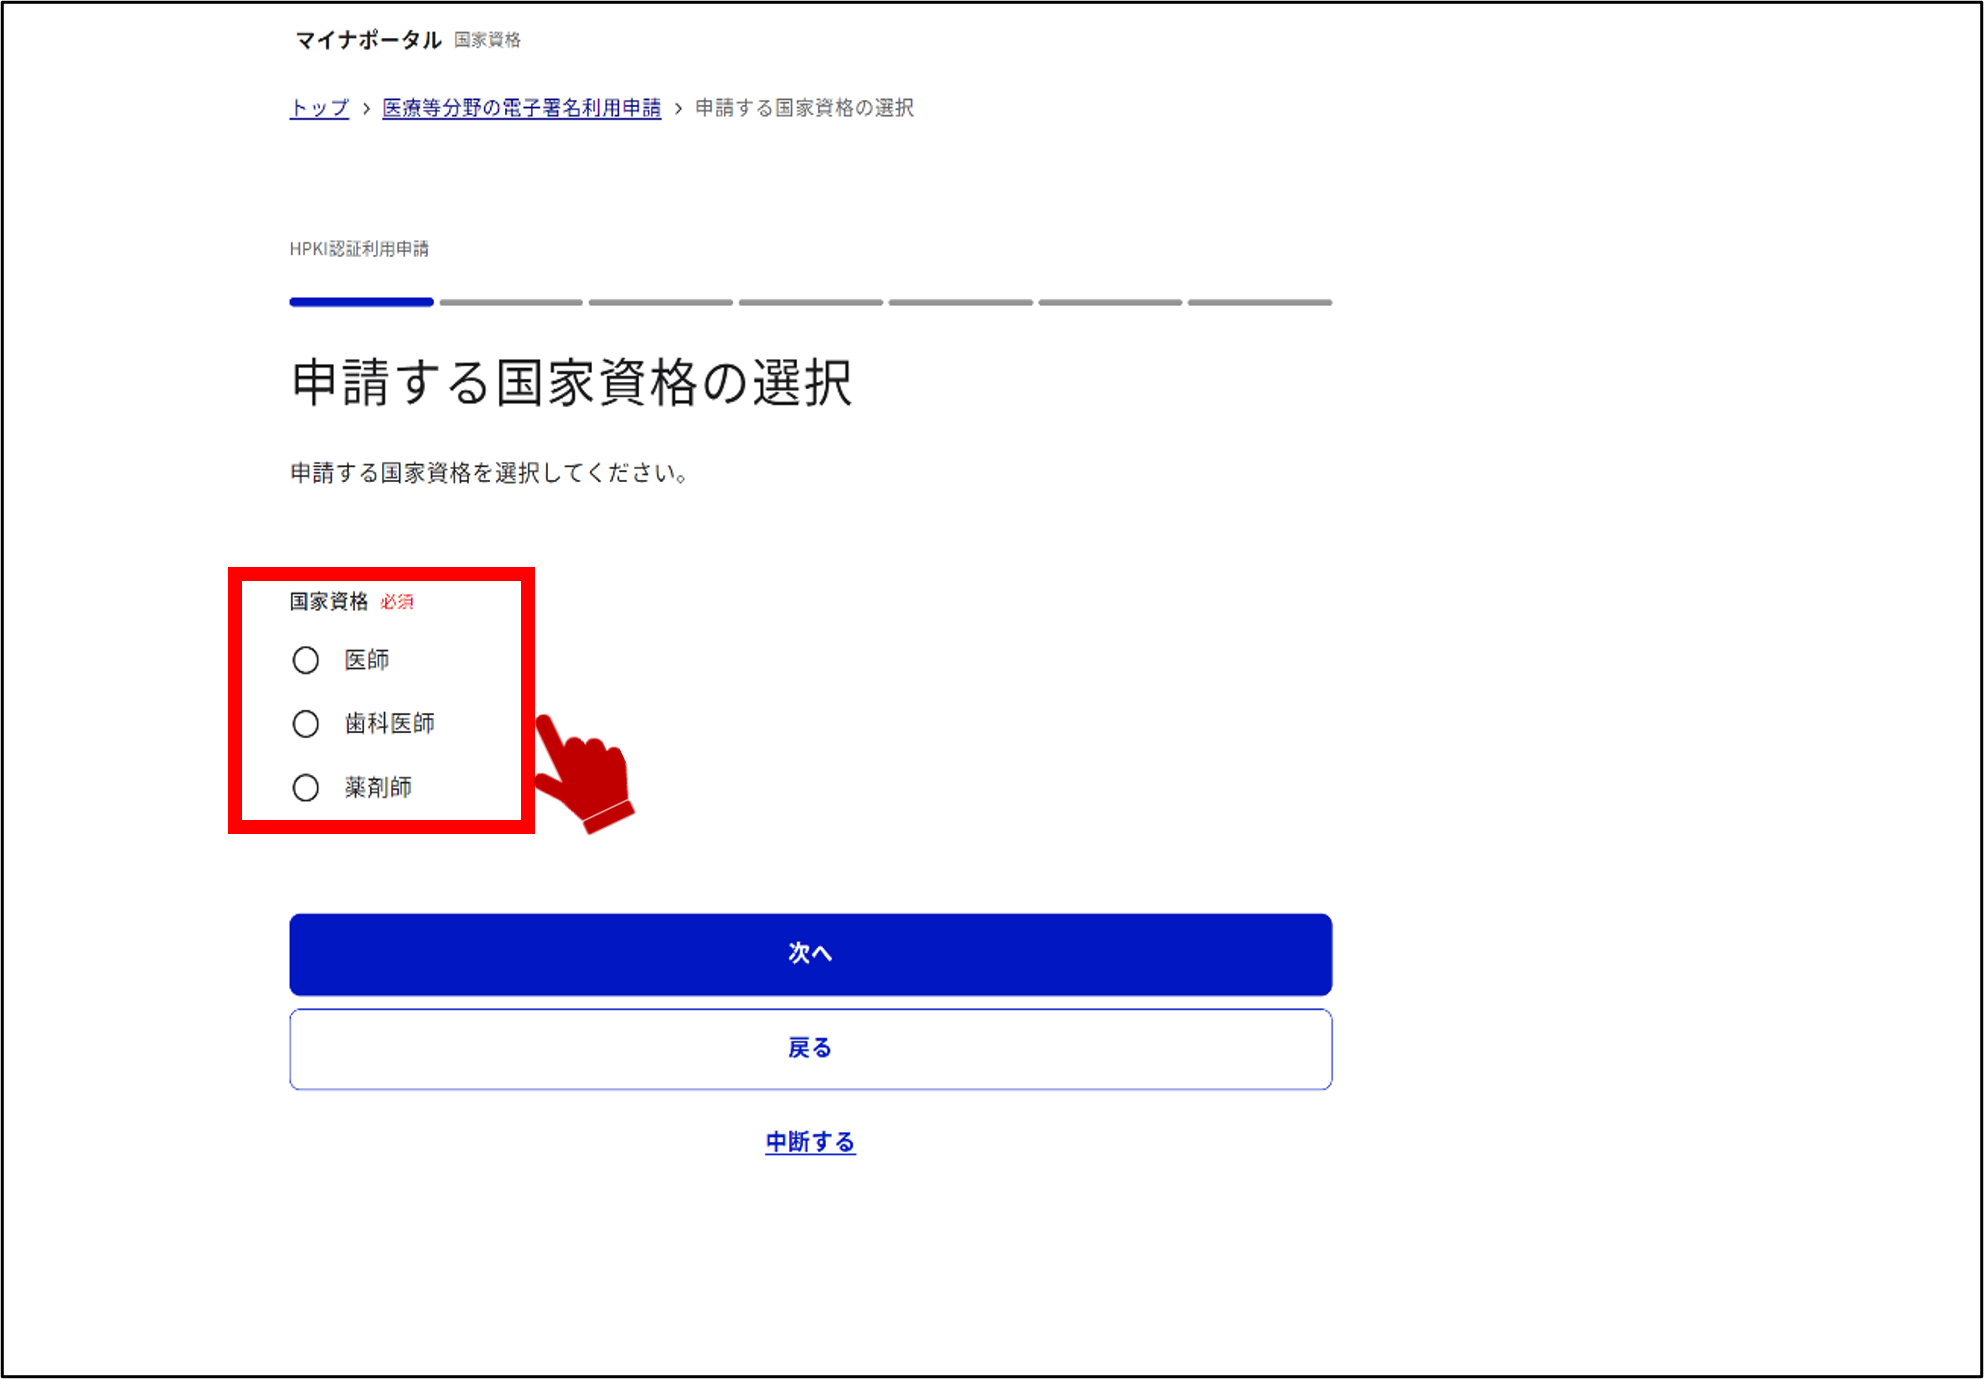Click the 次へ button
The image size is (1984, 1379).
point(810,954)
